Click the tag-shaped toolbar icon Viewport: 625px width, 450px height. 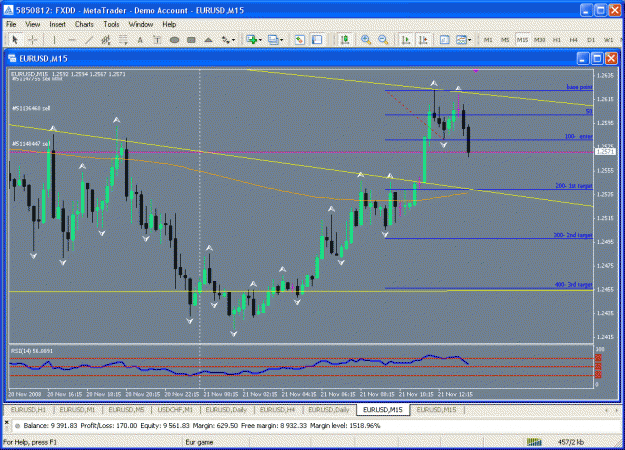pos(299,40)
